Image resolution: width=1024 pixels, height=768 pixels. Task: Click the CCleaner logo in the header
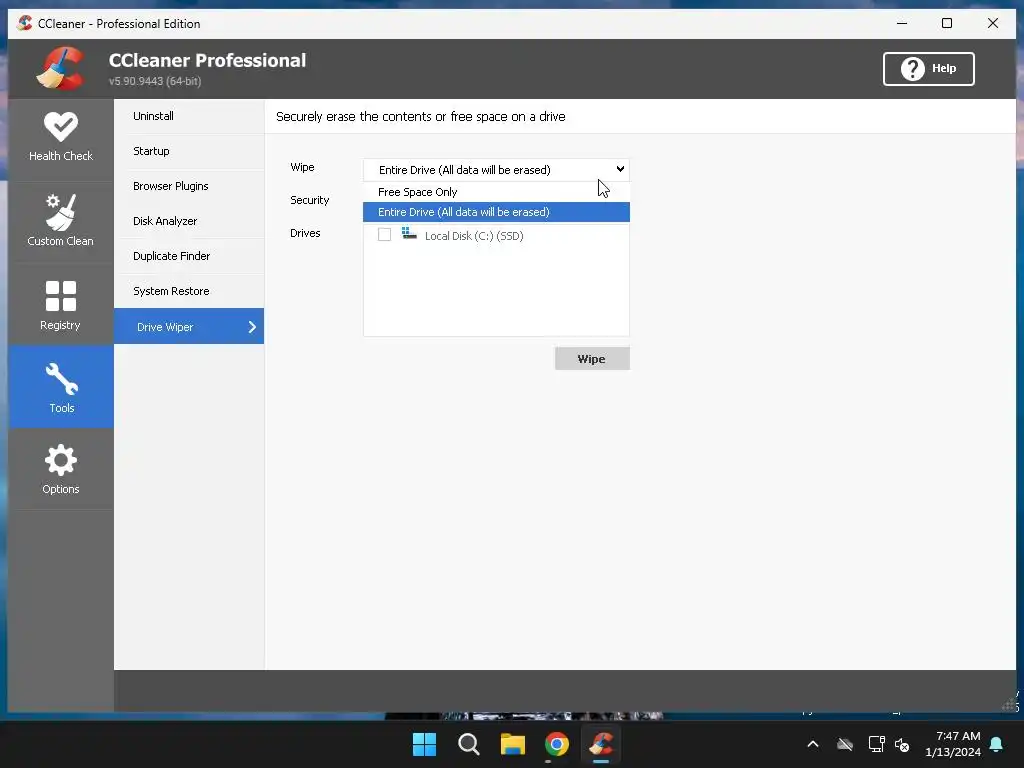point(61,68)
